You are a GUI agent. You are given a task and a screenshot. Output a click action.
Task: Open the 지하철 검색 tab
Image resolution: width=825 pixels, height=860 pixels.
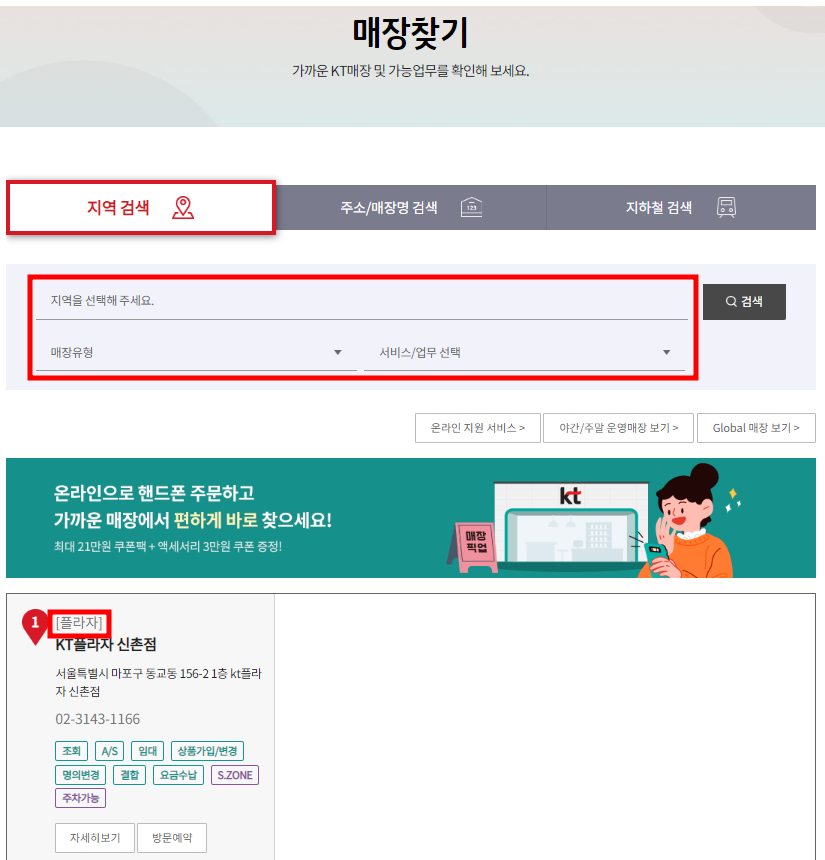coord(681,207)
